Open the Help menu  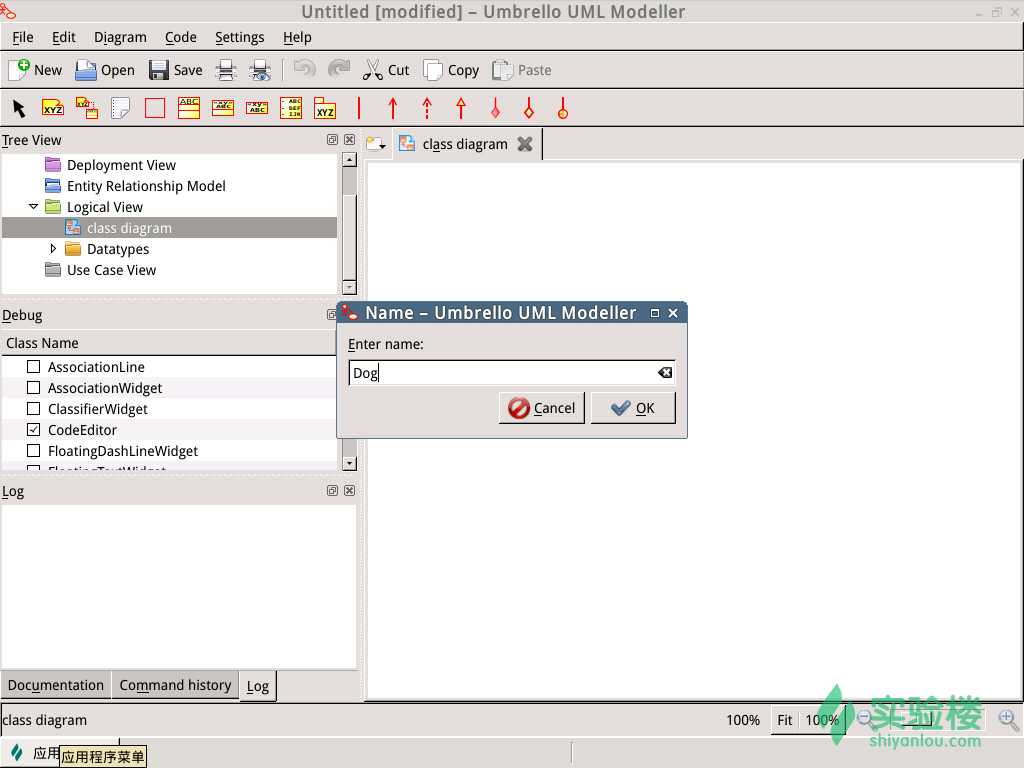click(297, 37)
